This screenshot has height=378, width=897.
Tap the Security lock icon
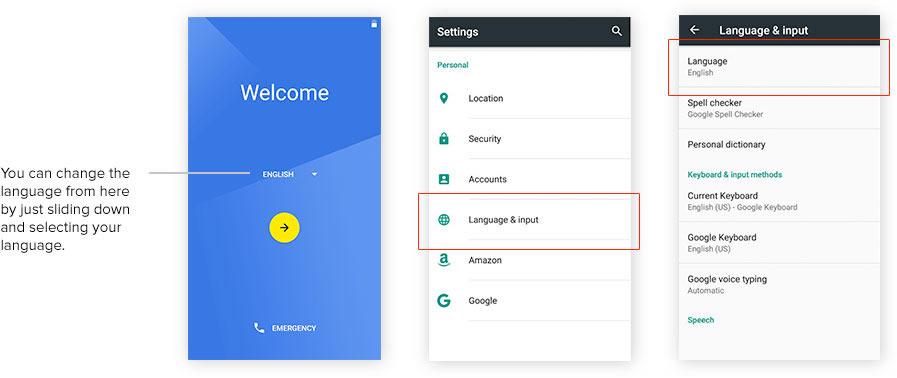[x=443, y=138]
